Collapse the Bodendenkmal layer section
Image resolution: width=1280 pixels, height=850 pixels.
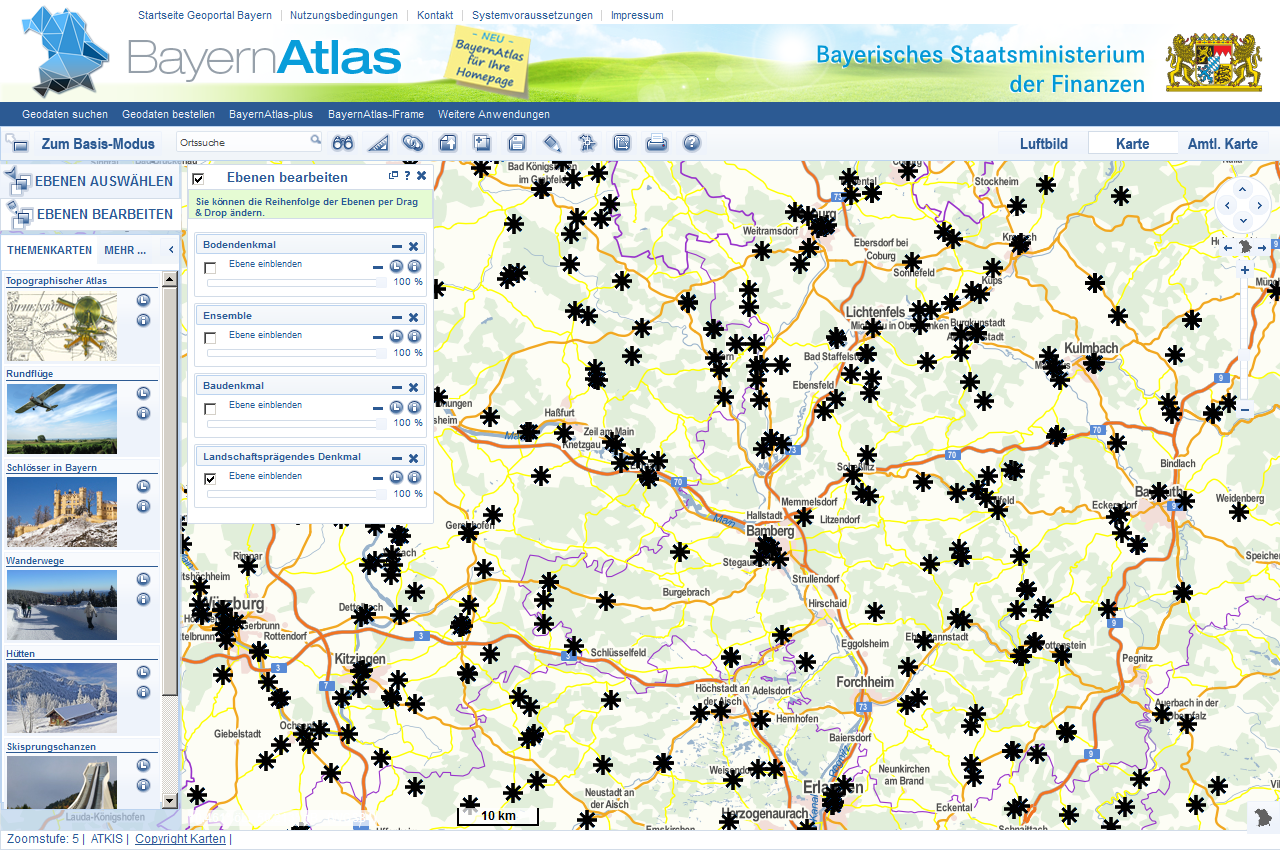[397, 246]
